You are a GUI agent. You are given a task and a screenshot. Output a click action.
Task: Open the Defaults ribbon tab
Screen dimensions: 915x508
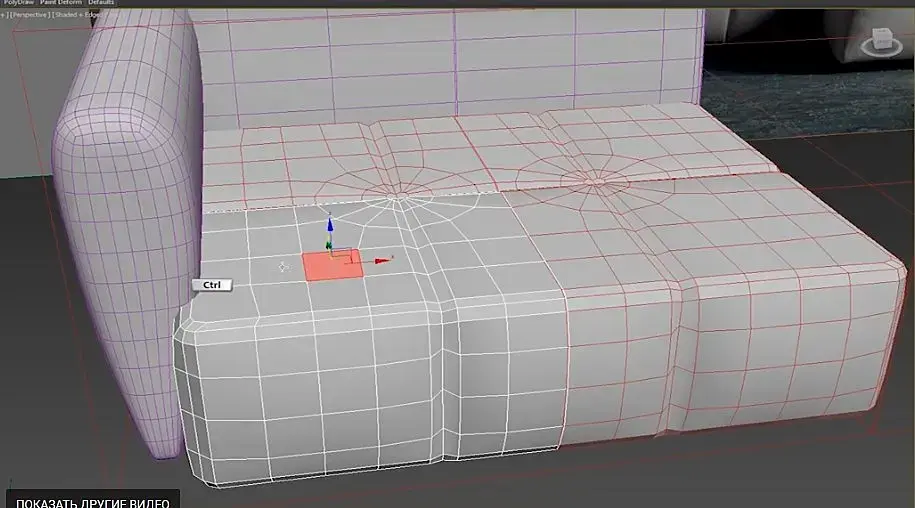coord(101,2)
